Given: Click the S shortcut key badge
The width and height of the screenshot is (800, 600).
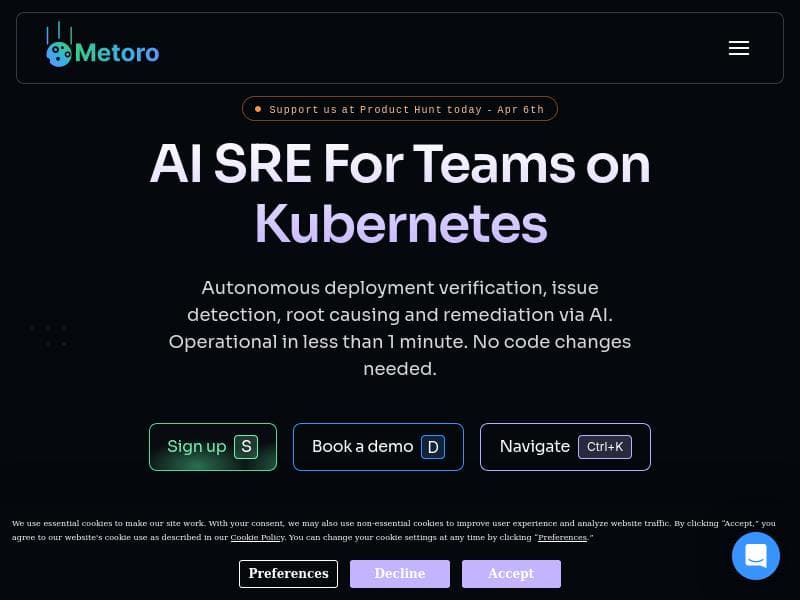Looking at the screenshot, I should point(246,447).
